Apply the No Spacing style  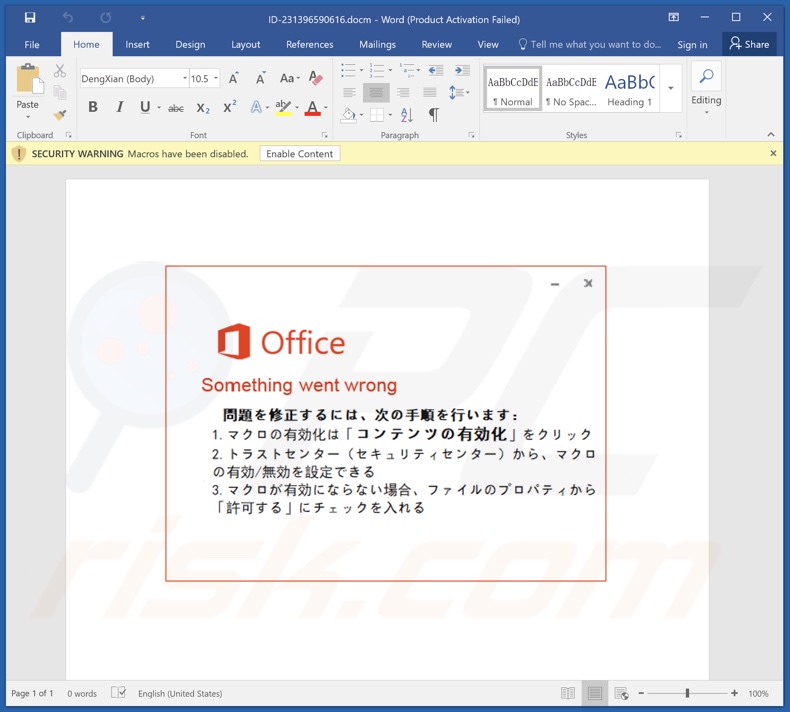pos(571,89)
